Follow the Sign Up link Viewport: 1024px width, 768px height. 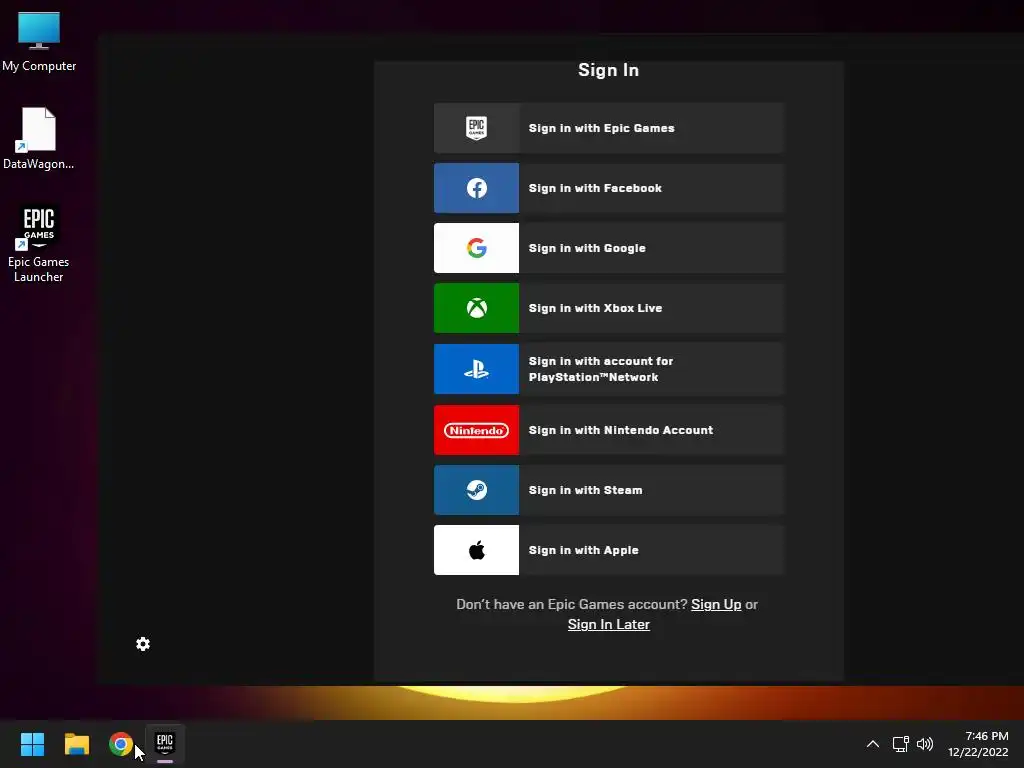pos(716,605)
